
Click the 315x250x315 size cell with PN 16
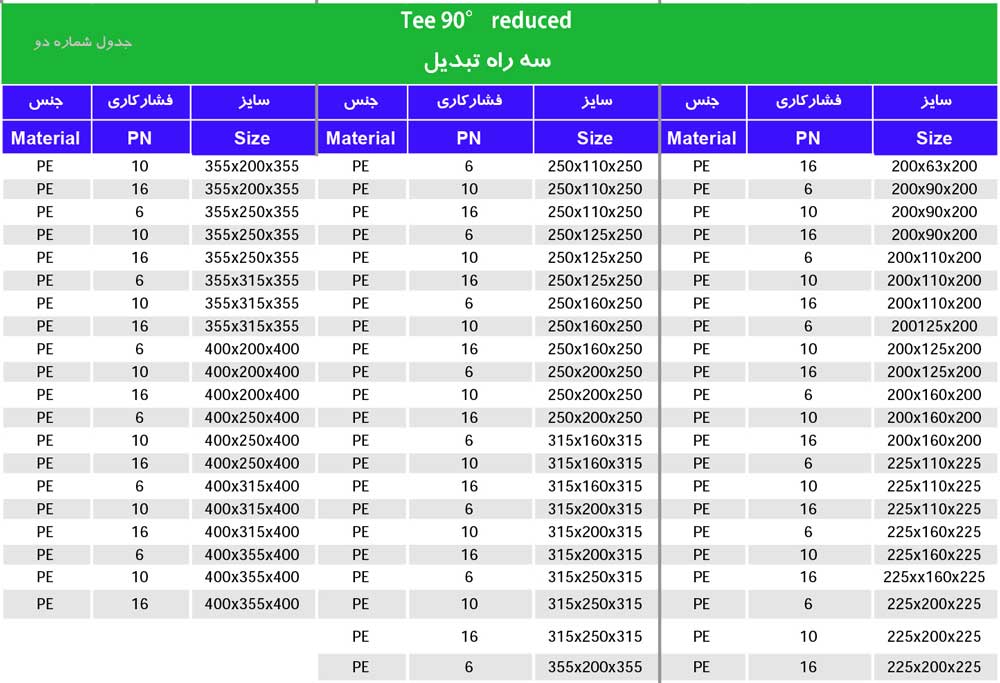594,636
